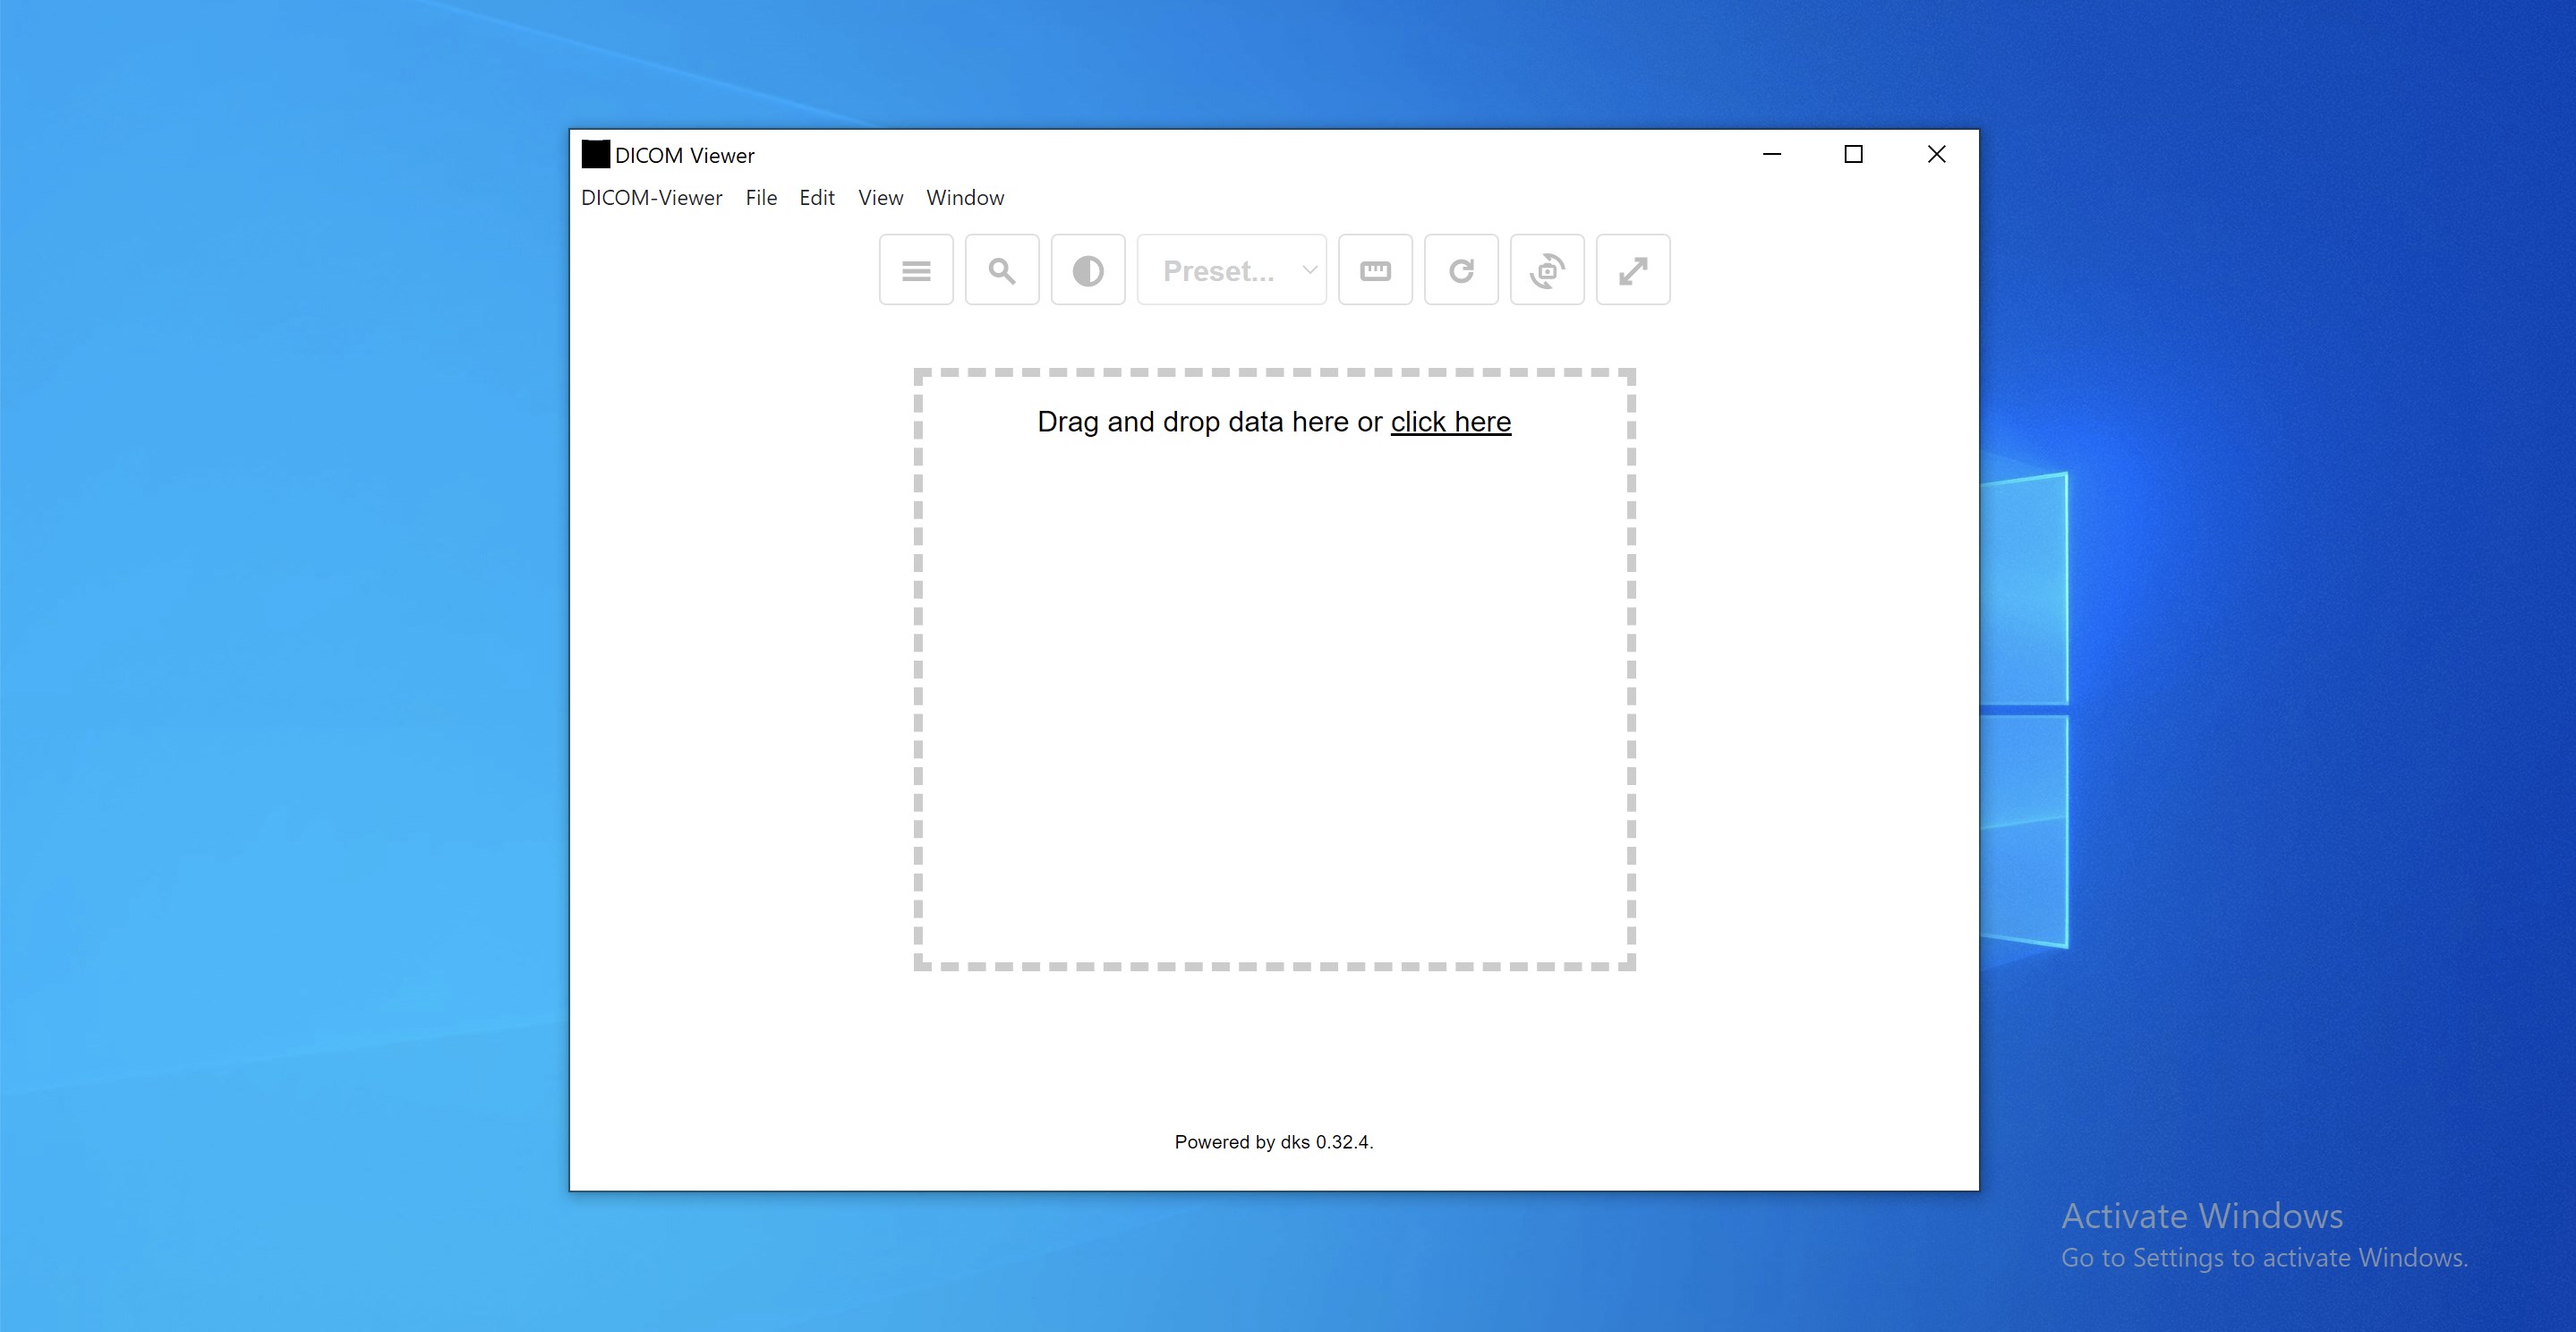Follow the "click here" link to load data
This screenshot has height=1332, width=2576.
[1451, 421]
